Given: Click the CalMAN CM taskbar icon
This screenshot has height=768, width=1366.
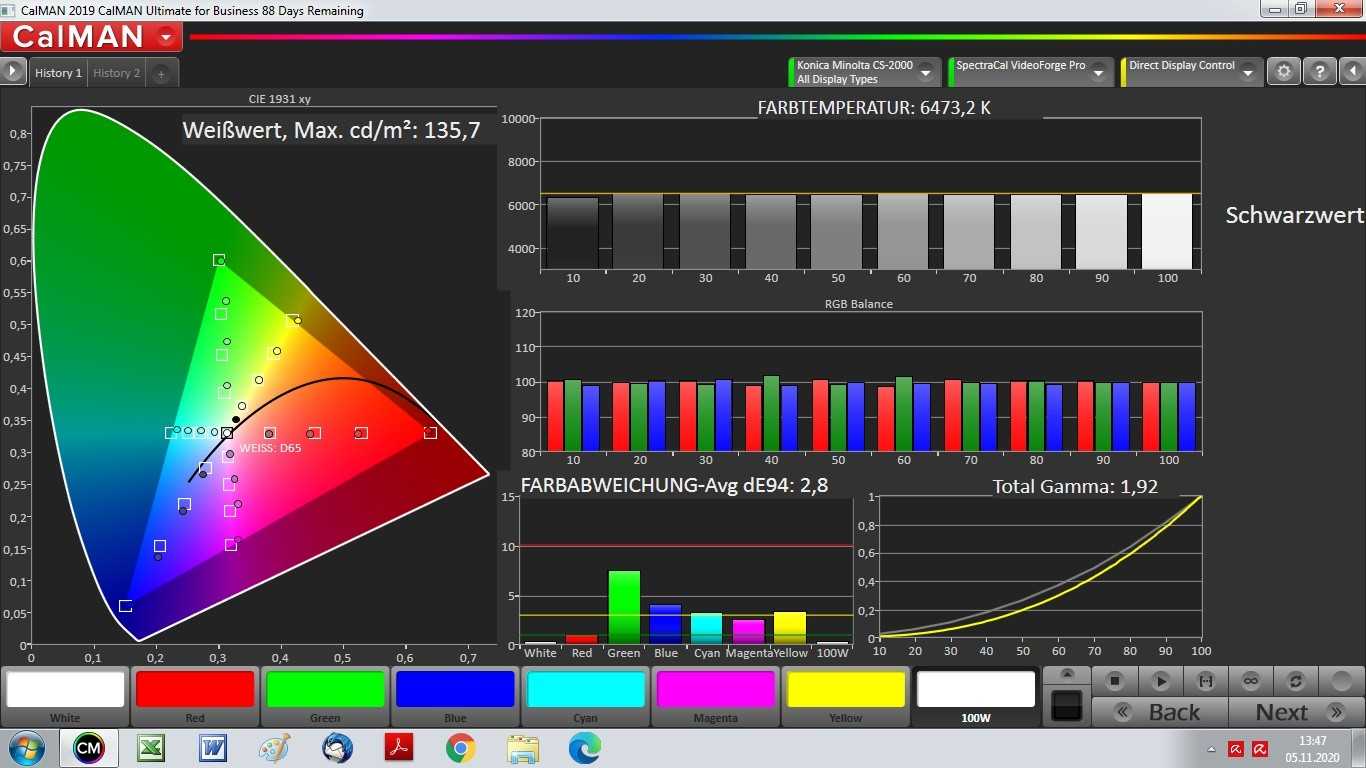Looking at the screenshot, I should click(88, 748).
